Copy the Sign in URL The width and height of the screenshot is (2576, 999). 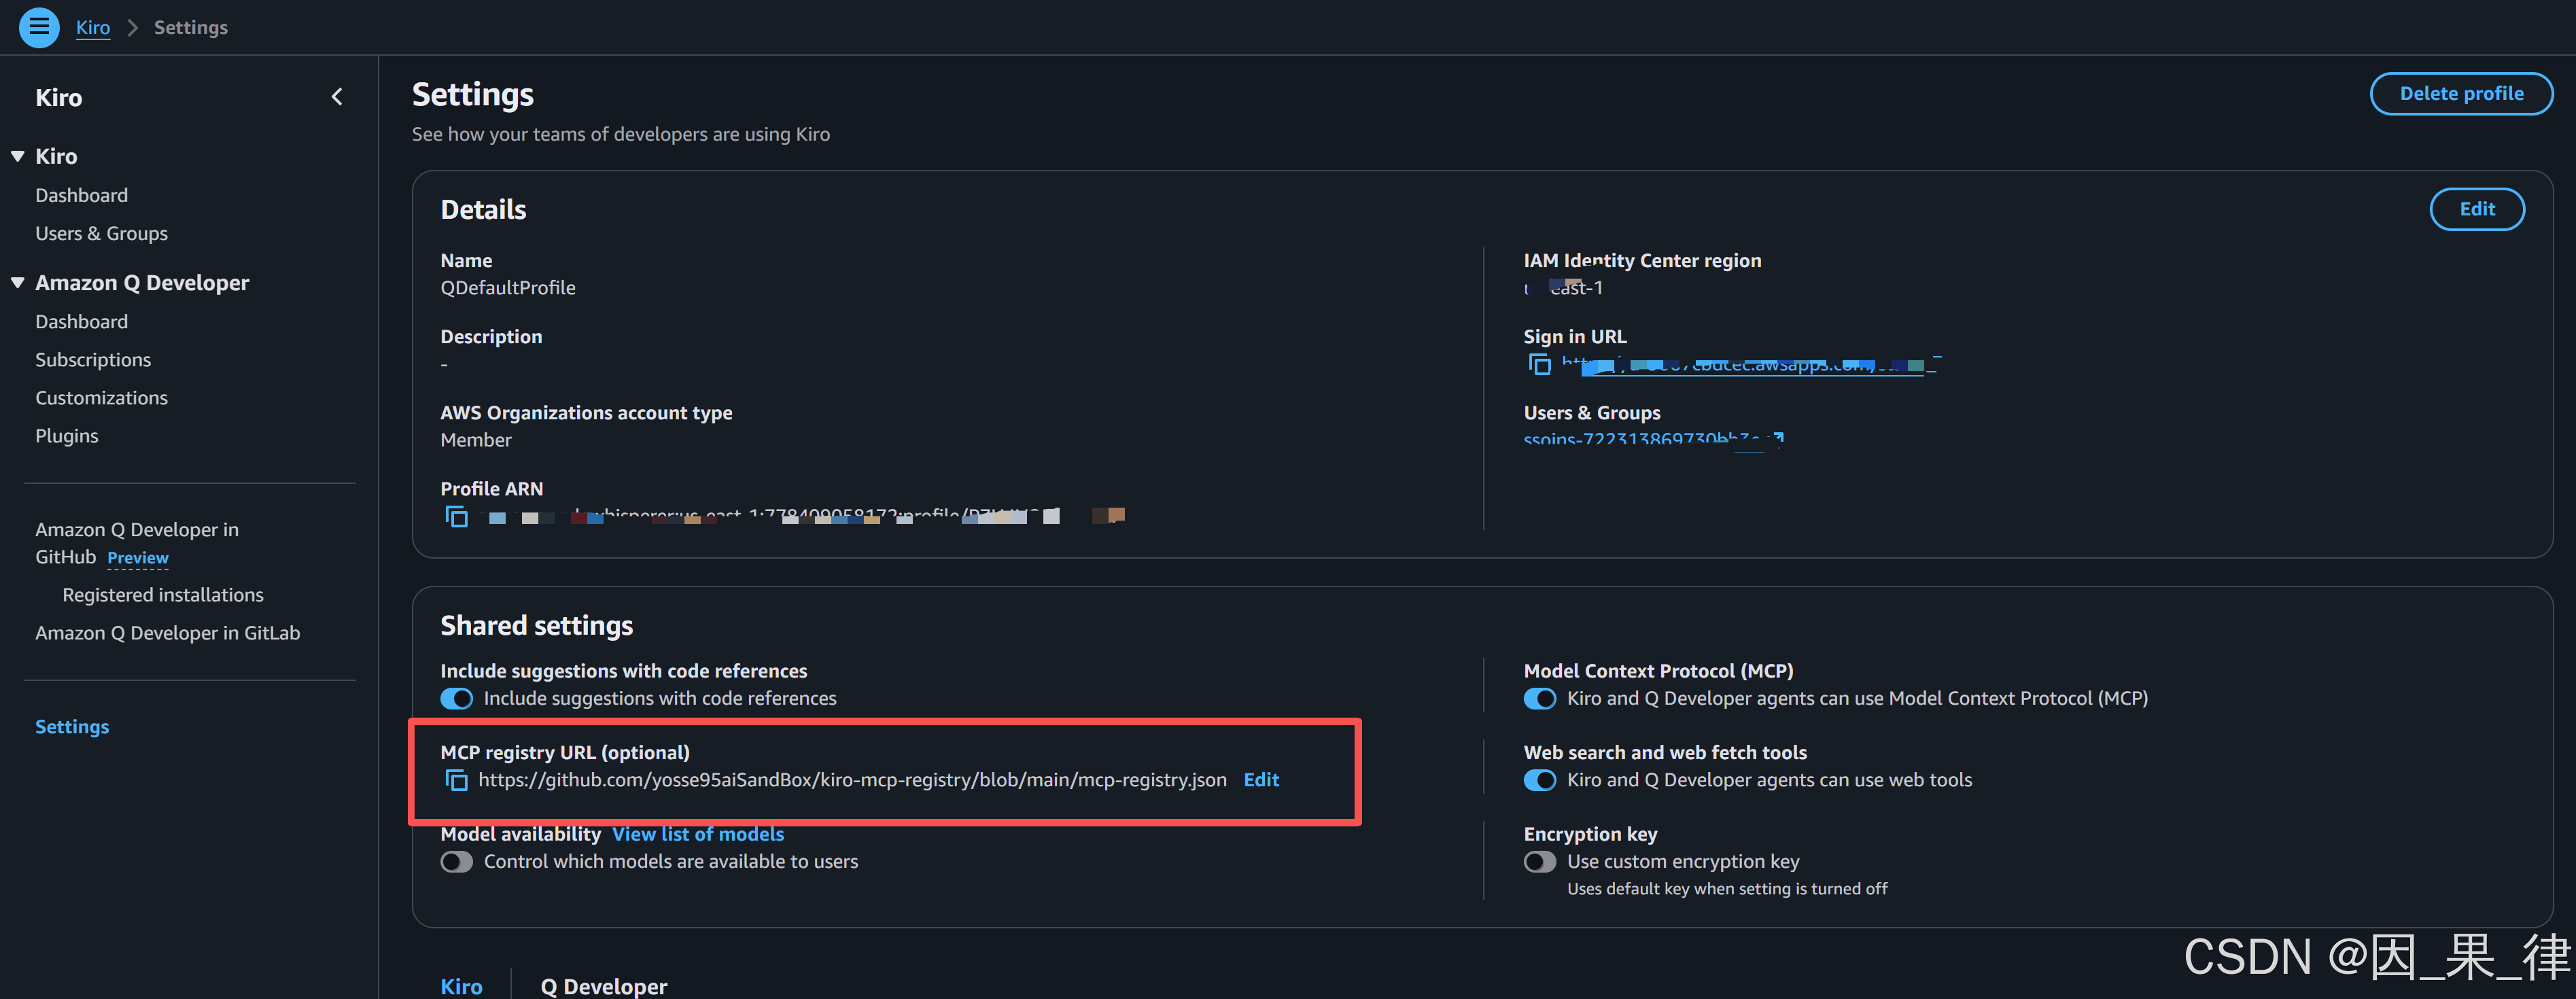pos(1540,364)
